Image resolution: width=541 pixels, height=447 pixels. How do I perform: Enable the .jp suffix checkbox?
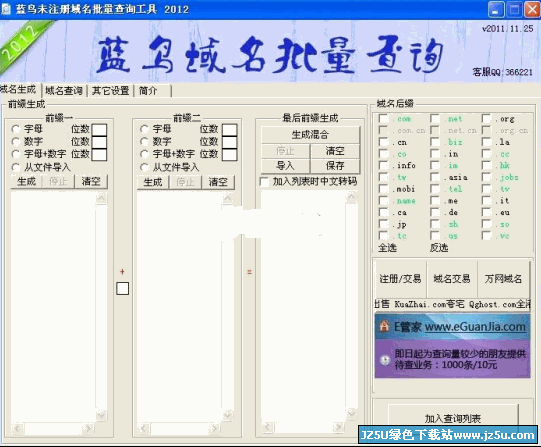click(383, 224)
